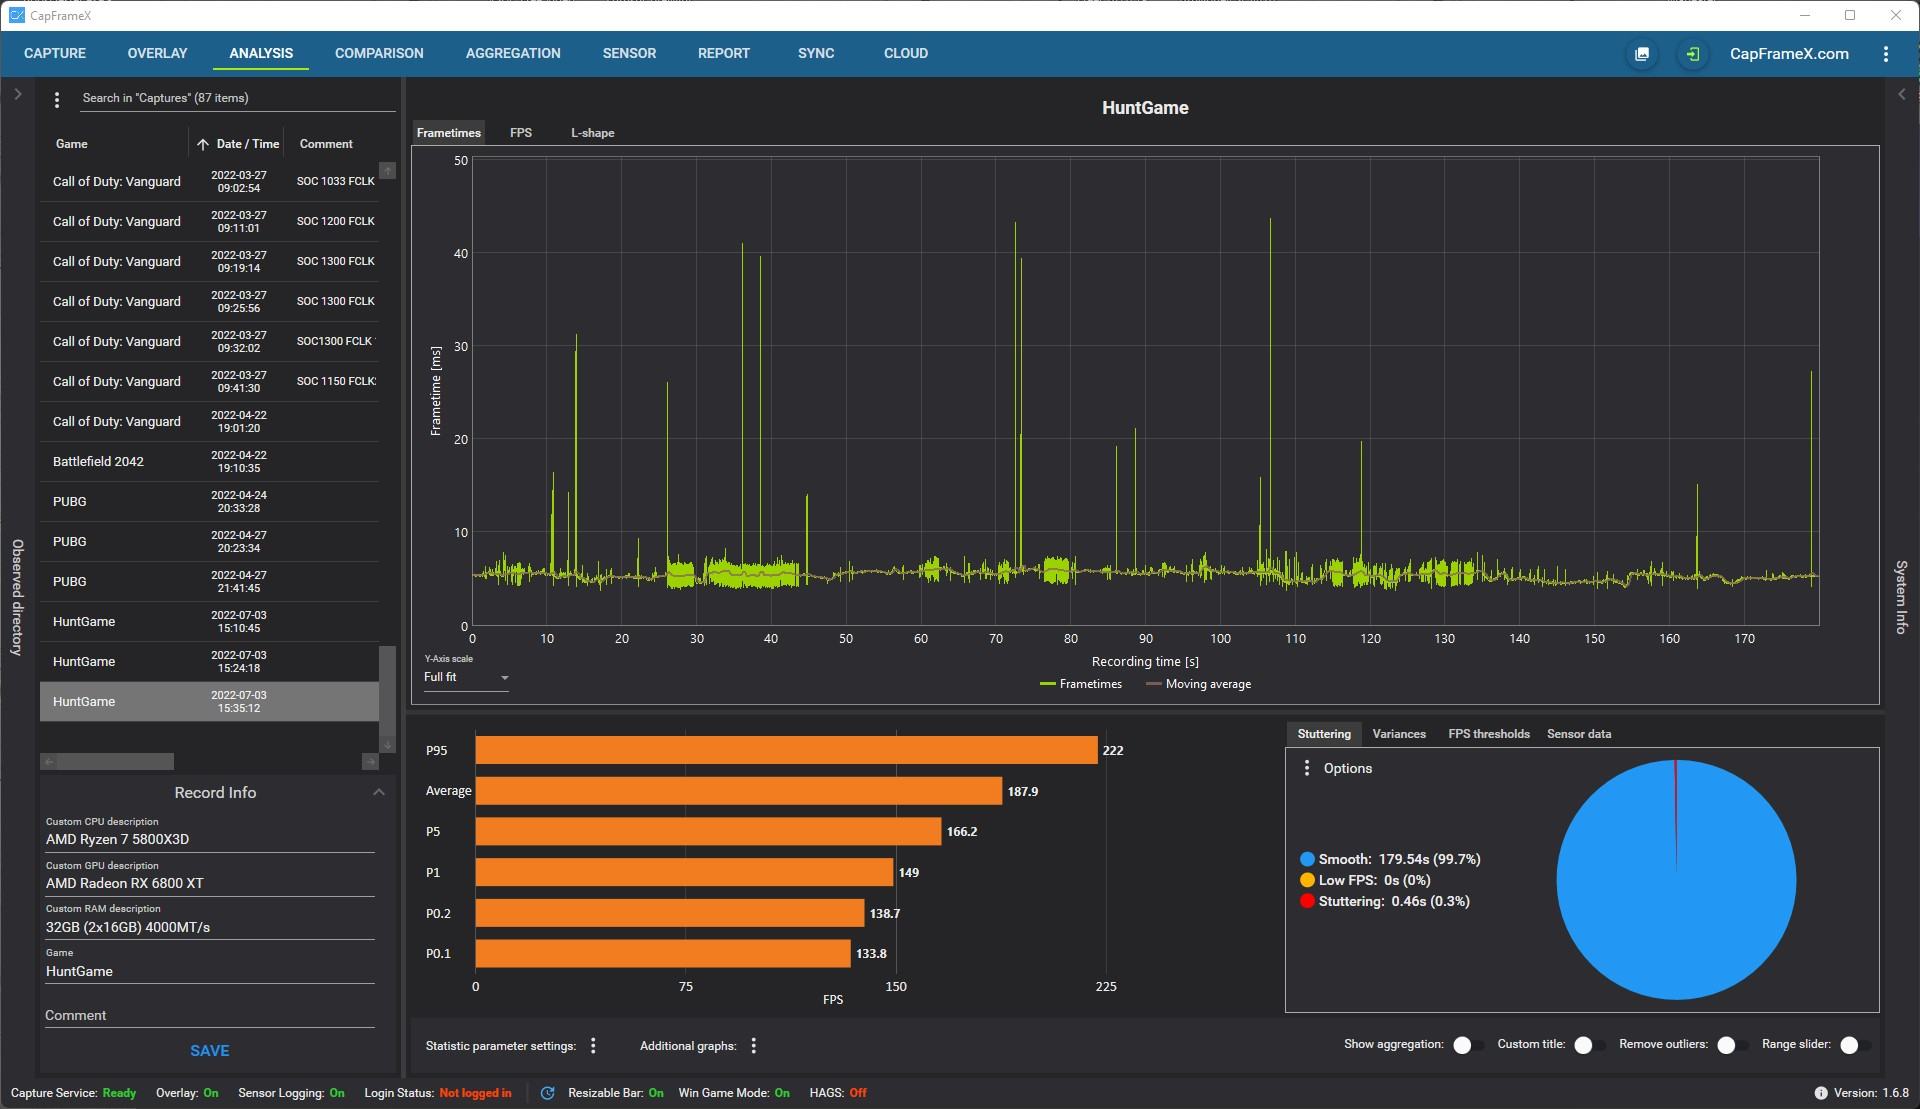Open Additional graphs three-dot menu

[753, 1046]
